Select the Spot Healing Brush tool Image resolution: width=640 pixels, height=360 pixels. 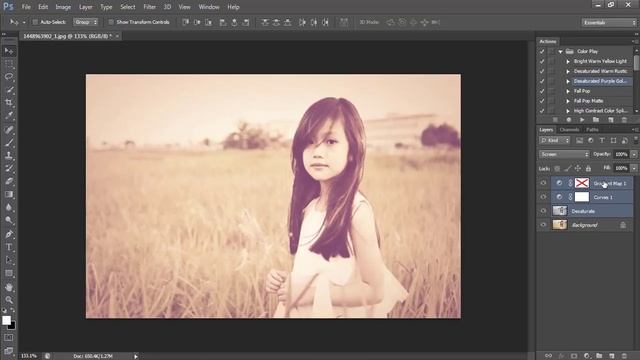[9, 130]
